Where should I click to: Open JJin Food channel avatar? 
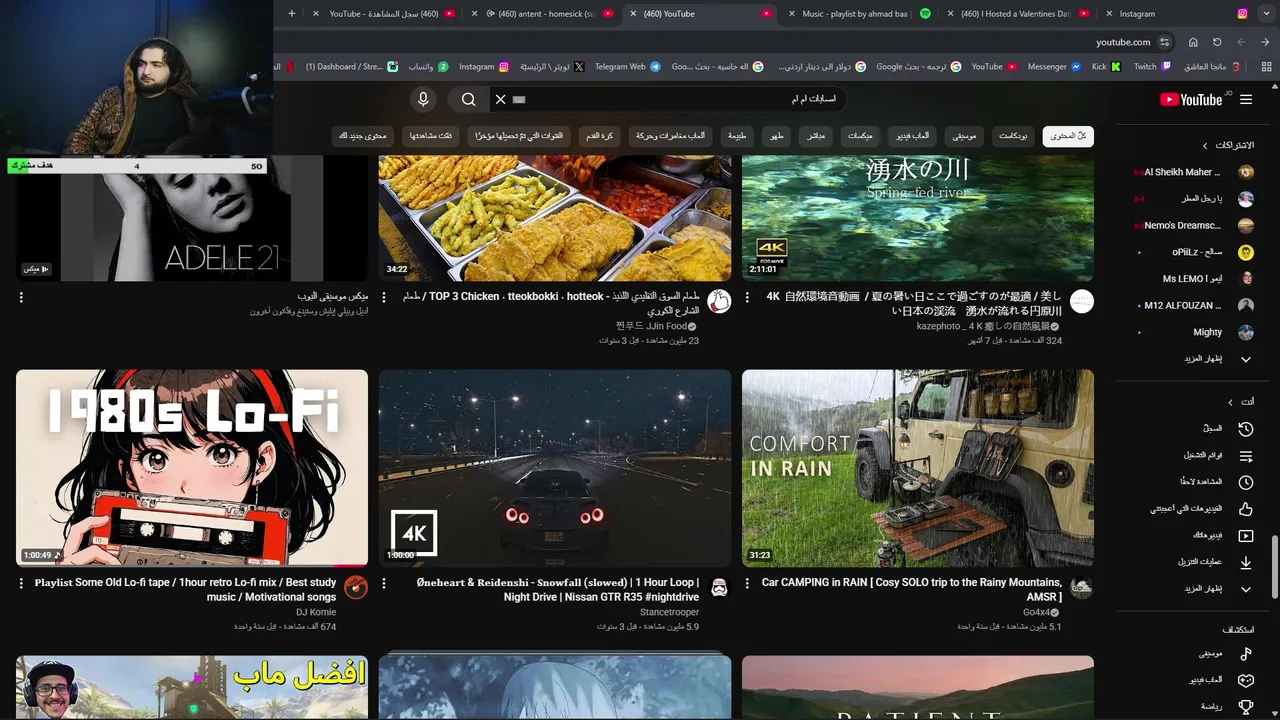[x=719, y=301]
